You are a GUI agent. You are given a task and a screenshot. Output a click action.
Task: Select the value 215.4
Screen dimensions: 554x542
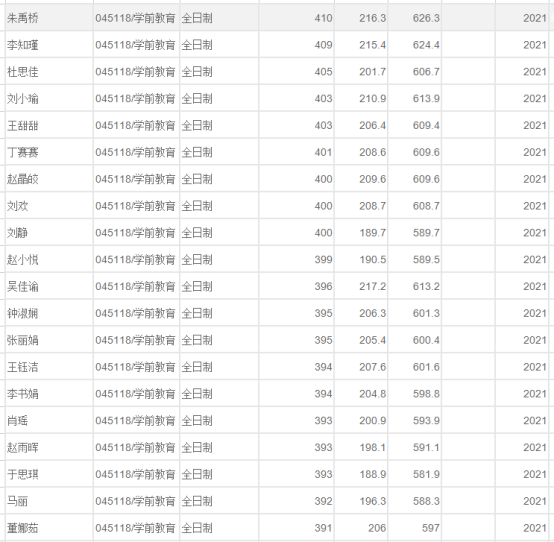pyautogui.click(x=373, y=45)
